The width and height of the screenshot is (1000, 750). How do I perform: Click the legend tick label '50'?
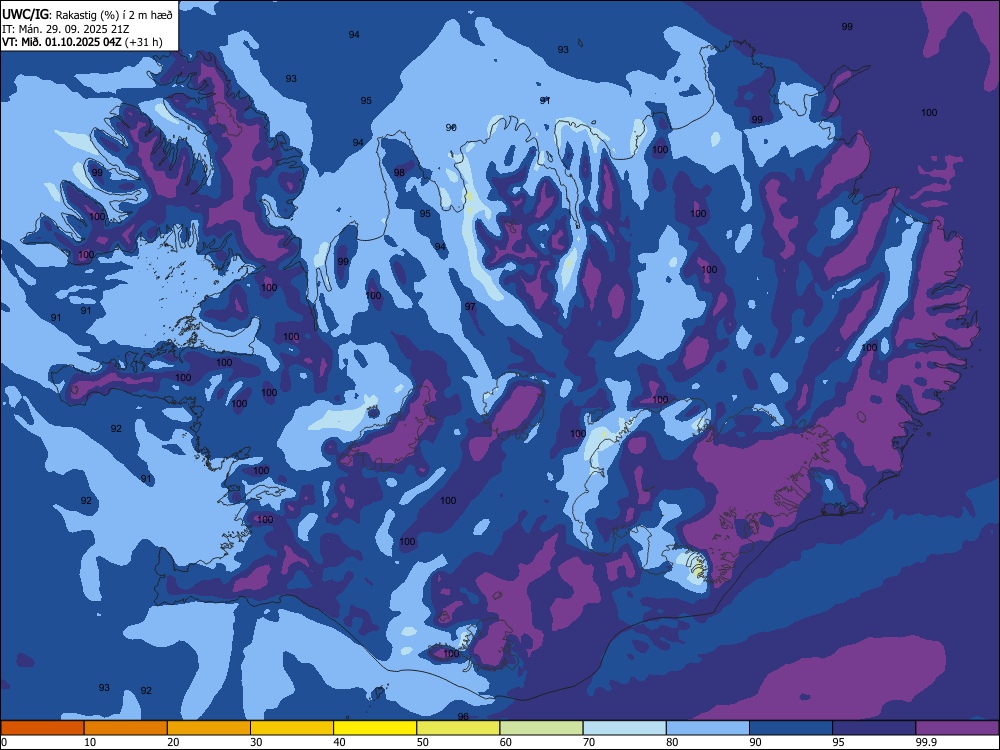[x=423, y=742]
